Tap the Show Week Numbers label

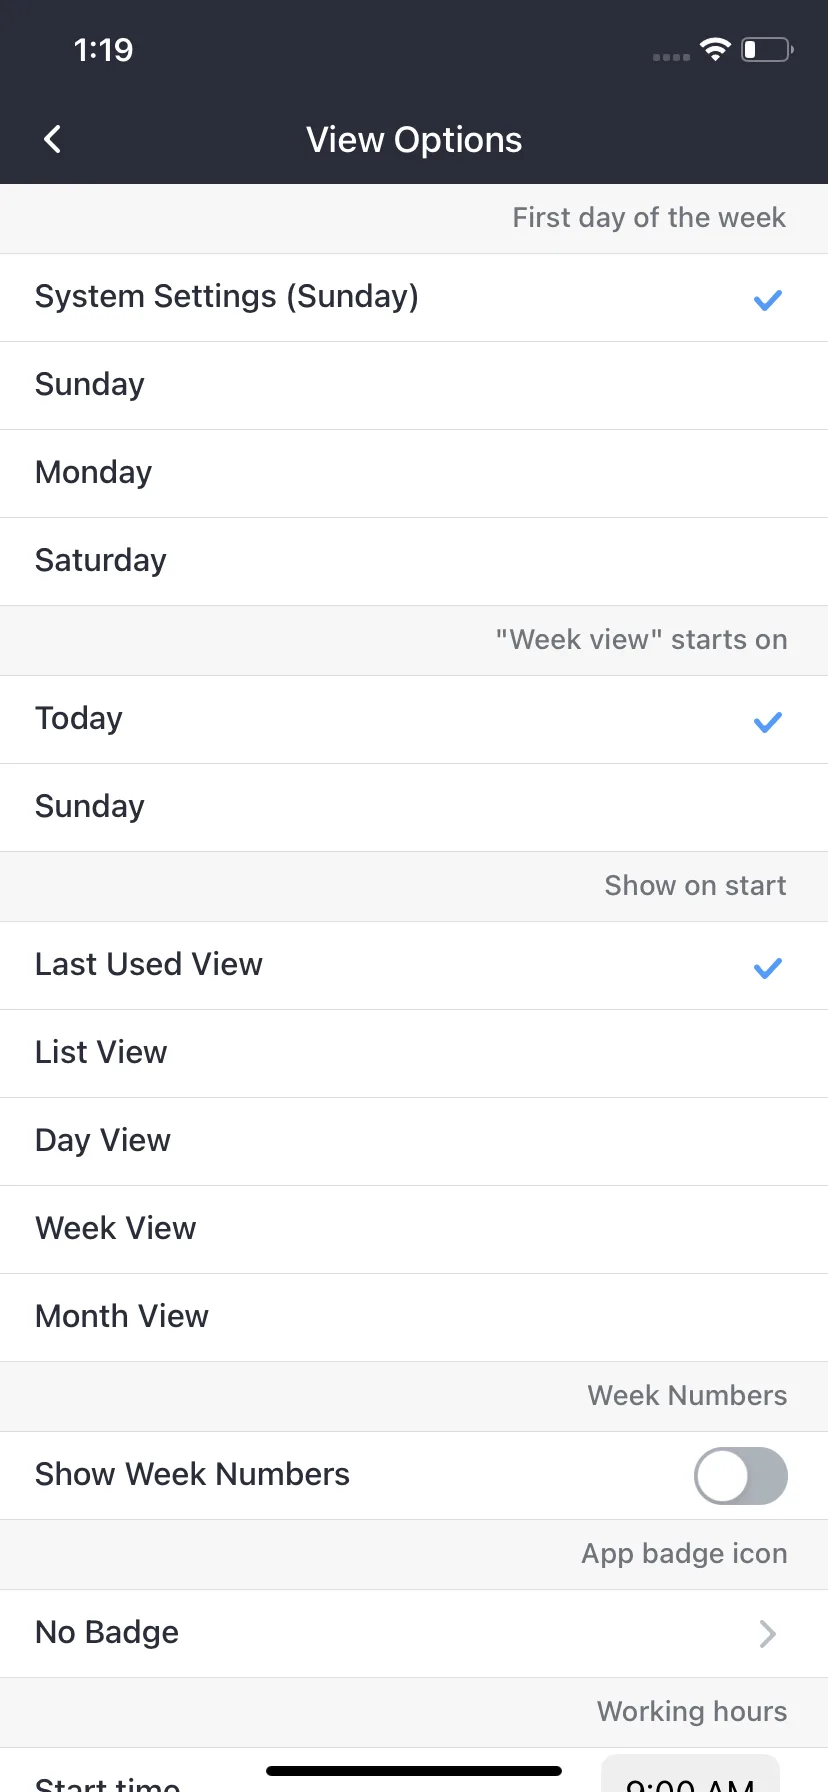click(192, 1474)
